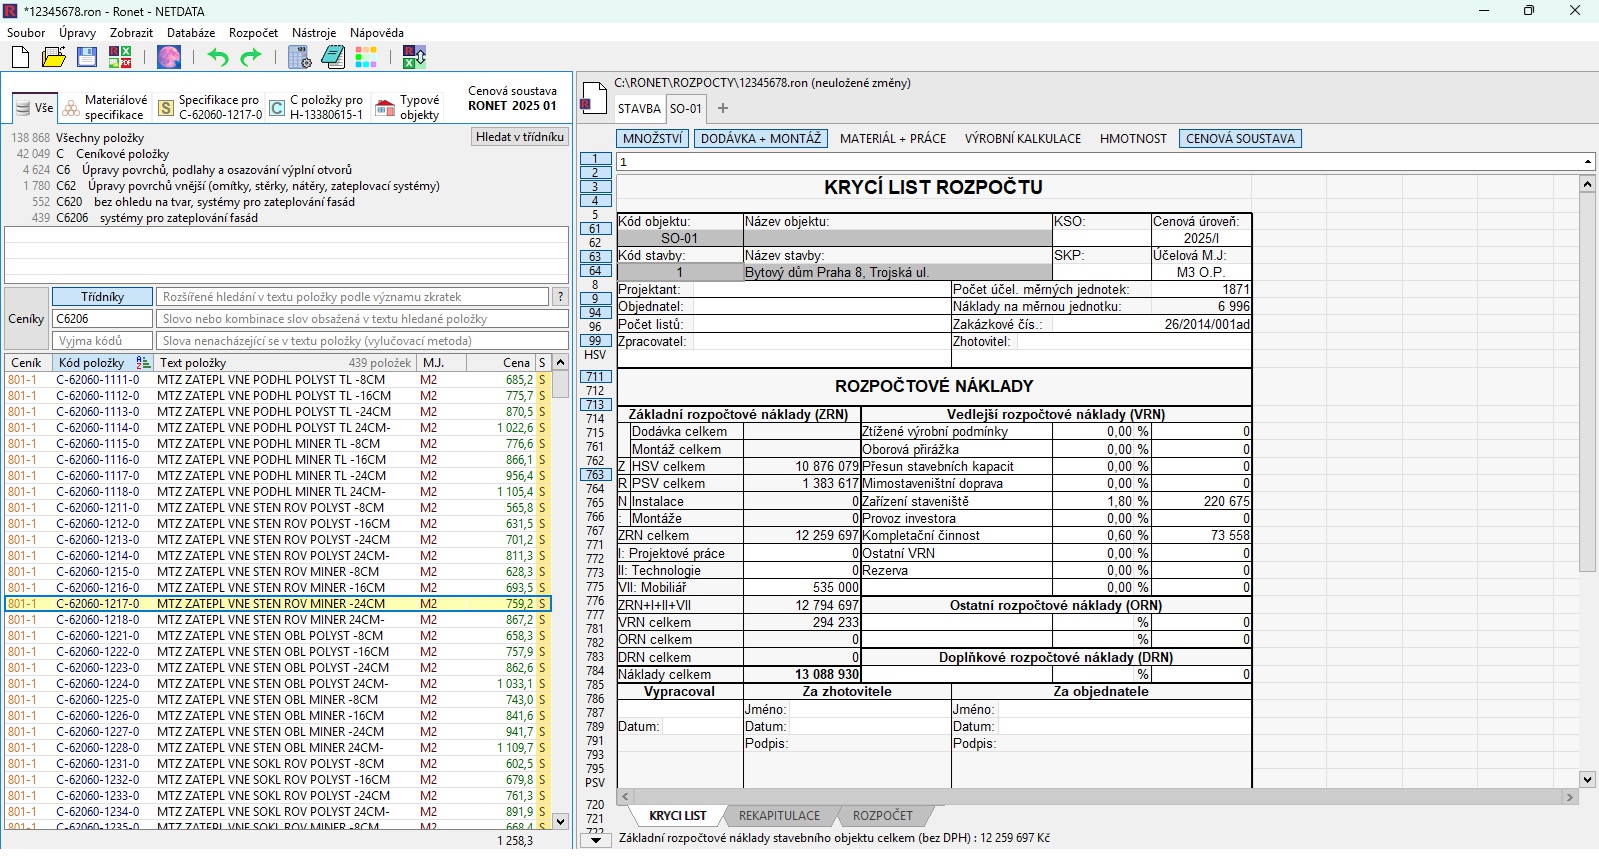This screenshot has height=863, width=1599.
Task: Open the teal notepad icon
Action: pos(333,57)
